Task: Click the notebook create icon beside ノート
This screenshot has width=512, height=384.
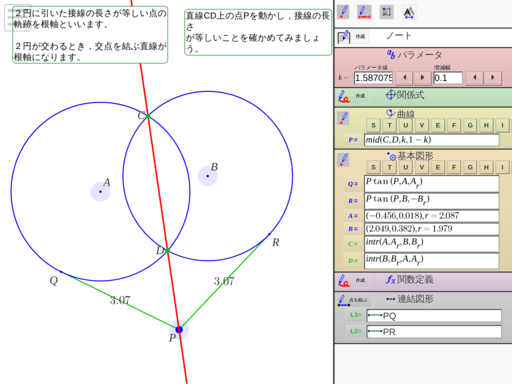Action: click(x=344, y=36)
